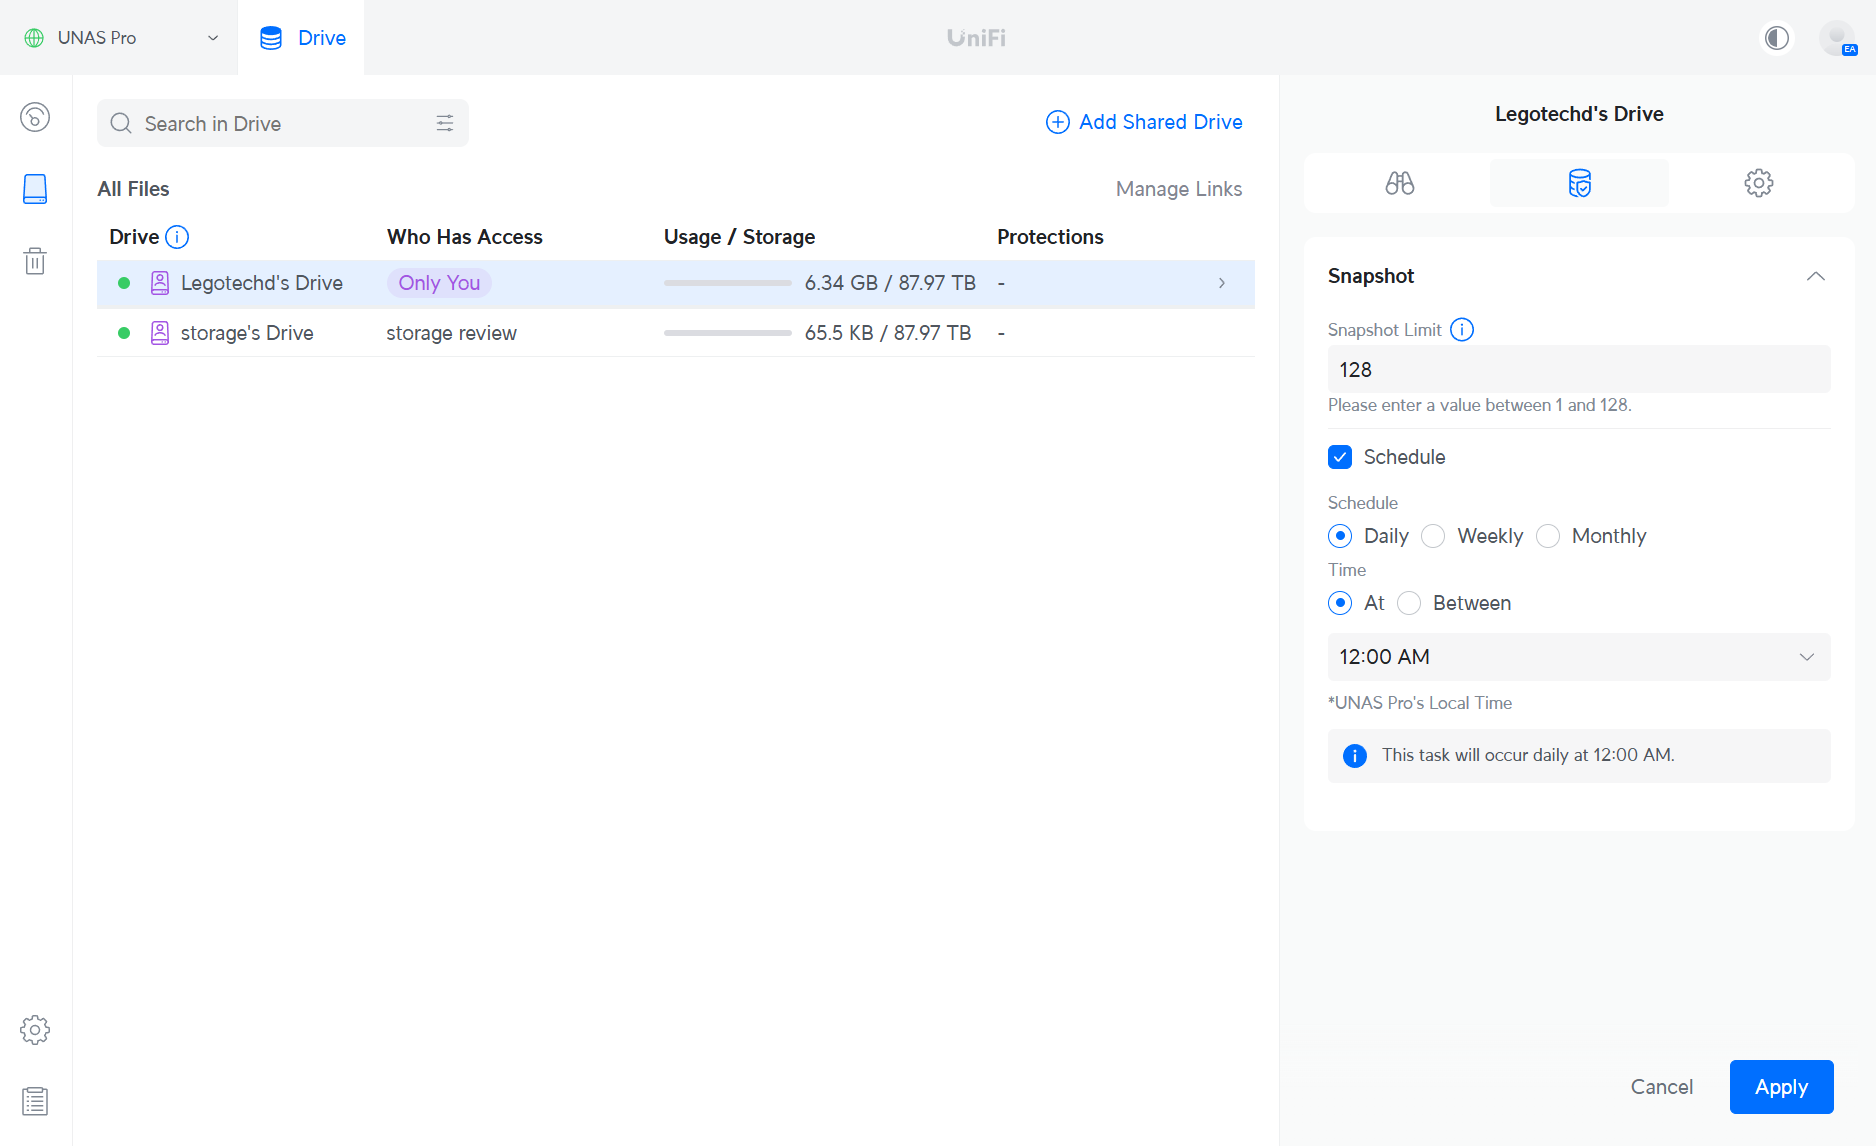Uncheck the Schedule checkbox
The height and width of the screenshot is (1146, 1876).
[1340, 457]
